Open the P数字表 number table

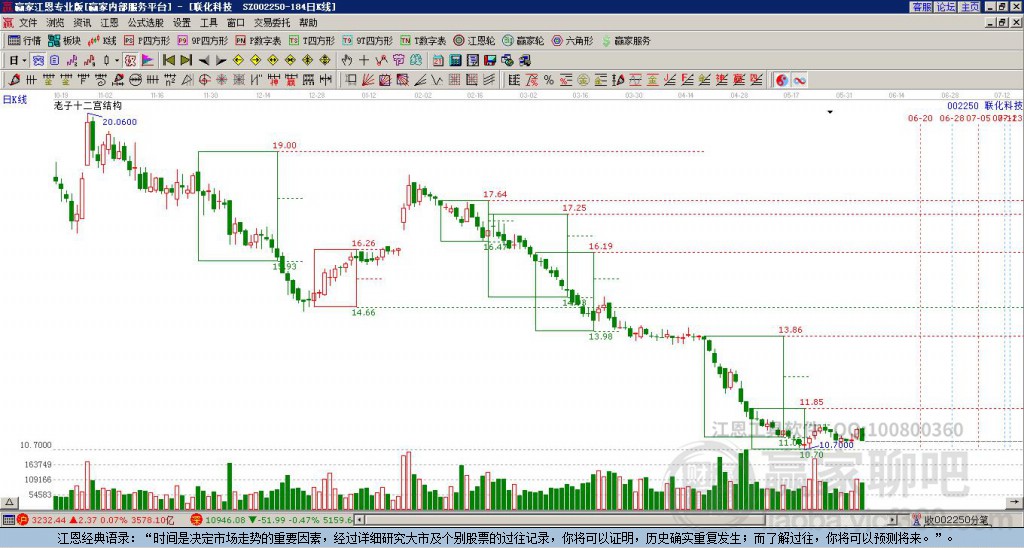tap(258, 40)
